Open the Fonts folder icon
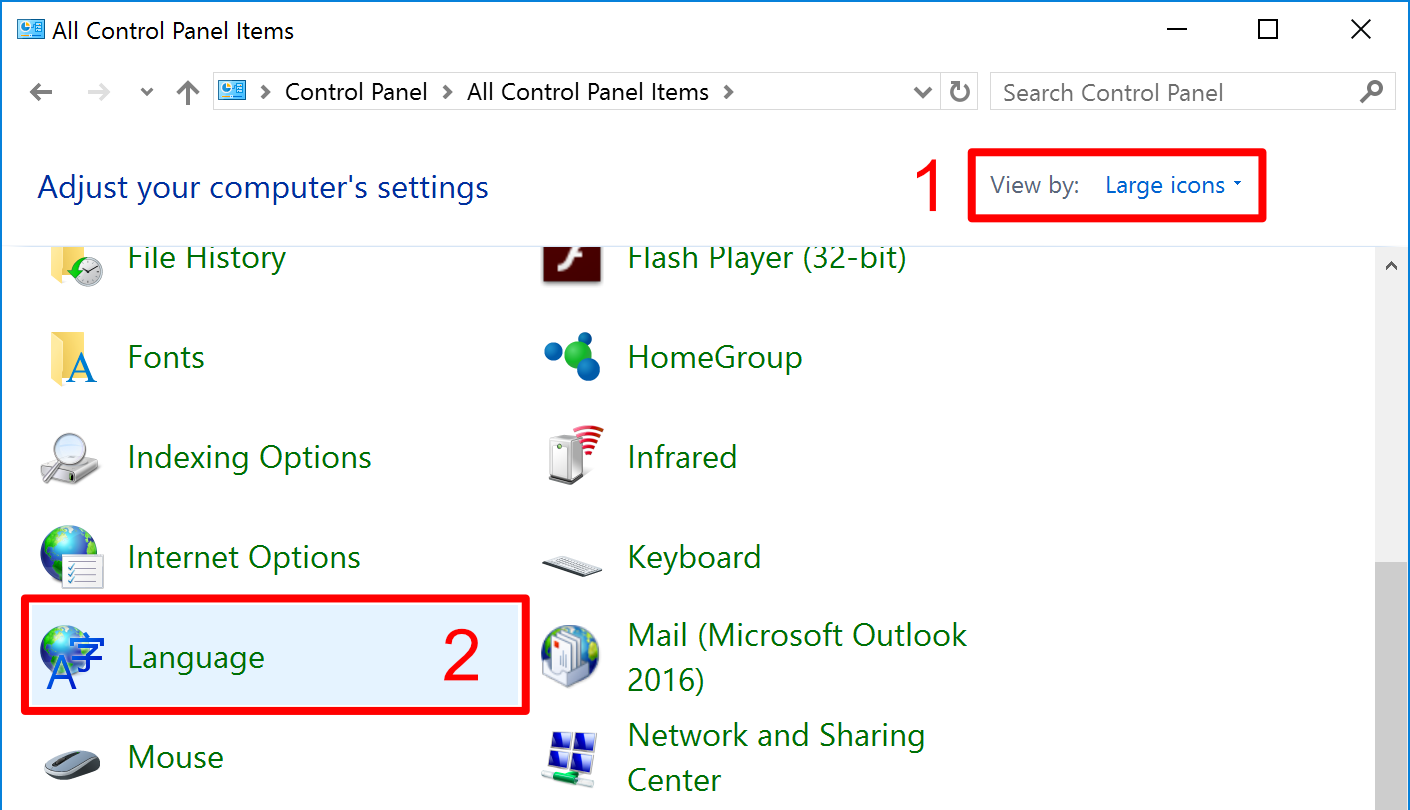The height and width of the screenshot is (810, 1410). pos(72,358)
